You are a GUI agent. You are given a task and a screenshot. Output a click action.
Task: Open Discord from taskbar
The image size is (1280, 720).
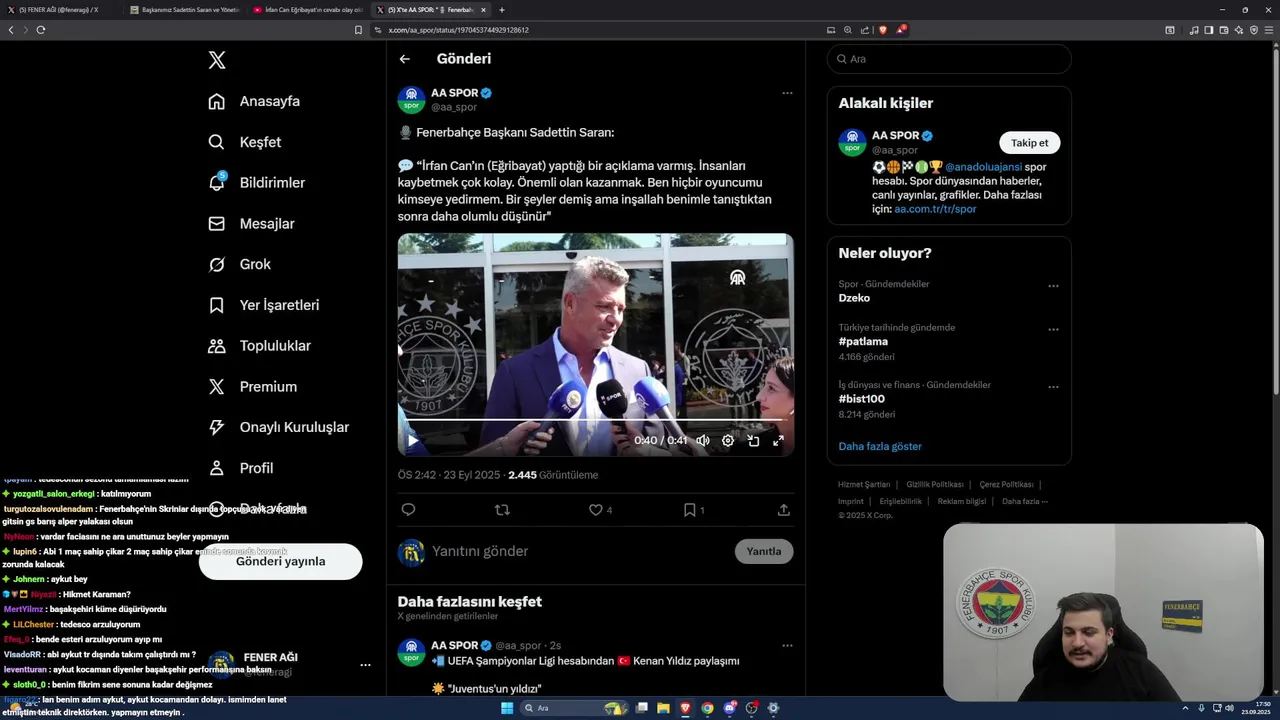tap(729, 708)
